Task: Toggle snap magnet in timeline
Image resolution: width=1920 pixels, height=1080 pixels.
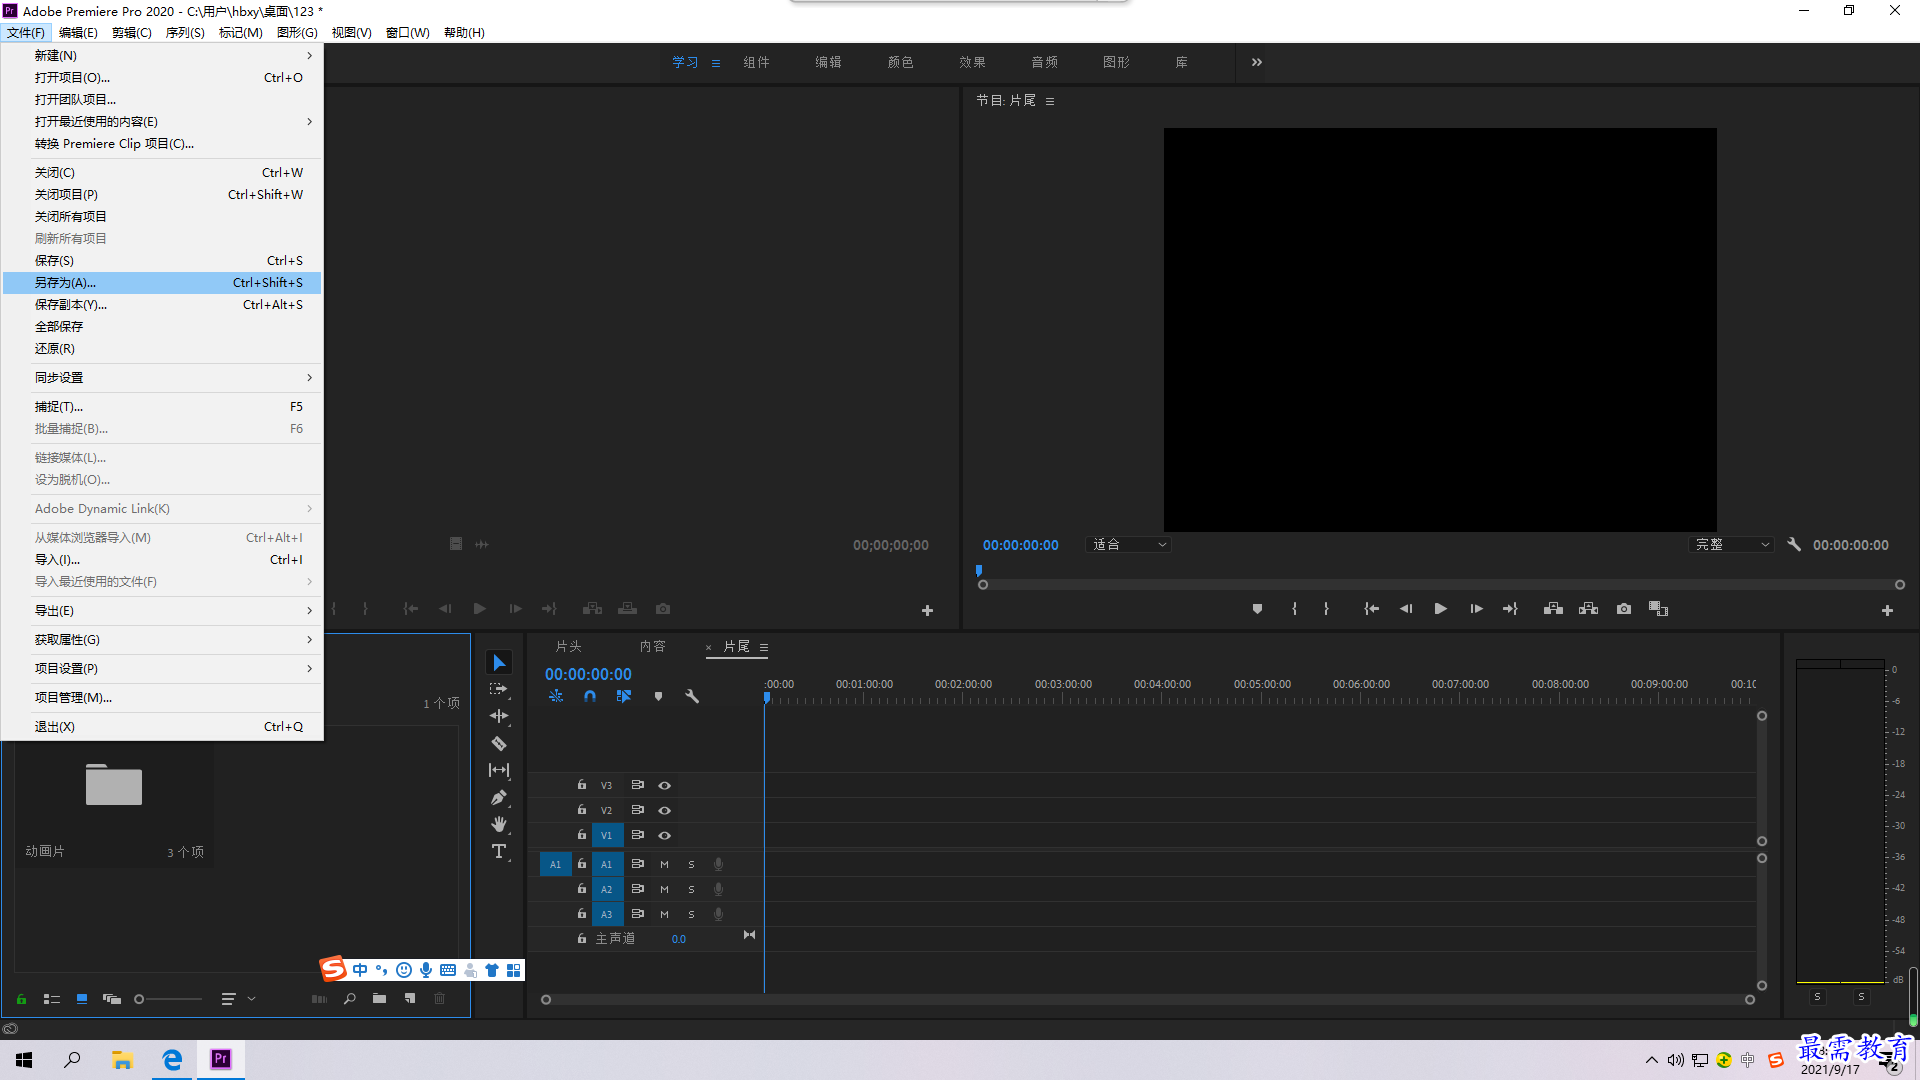Action: (x=590, y=696)
